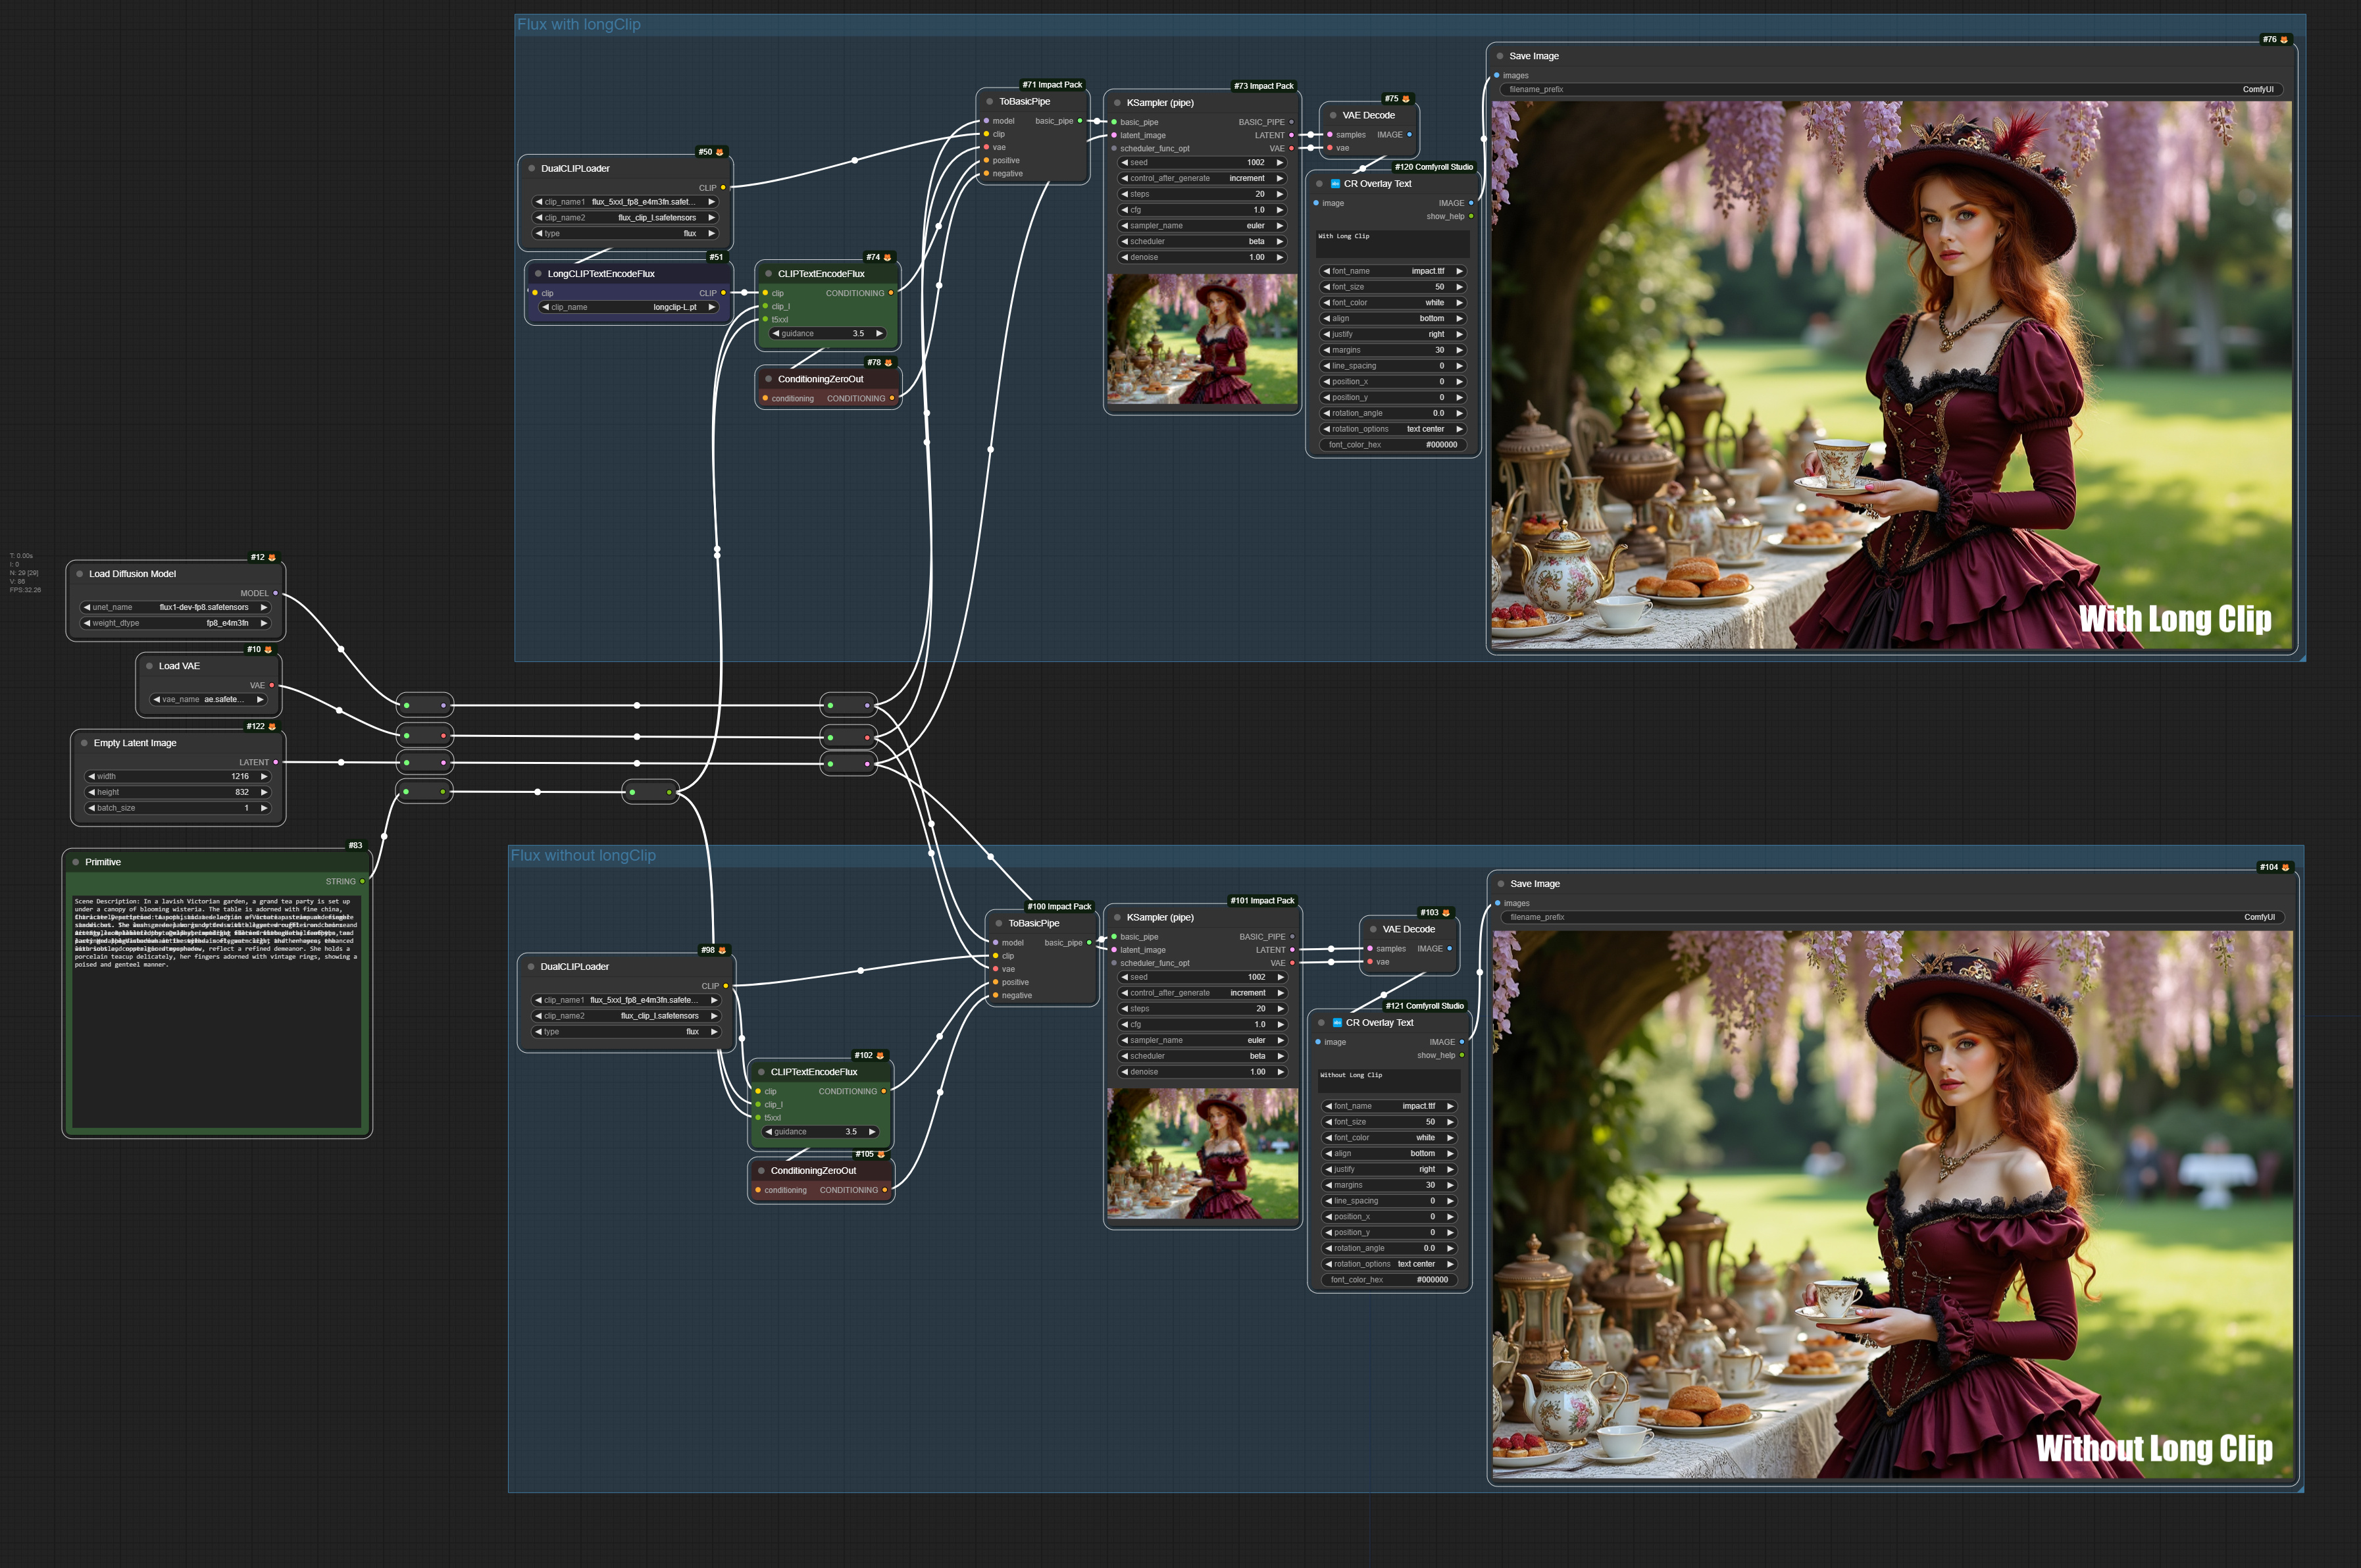This screenshot has width=2361, height=1568.
Task: Collapse the upper Save Image node dot
Action: tap(1500, 56)
